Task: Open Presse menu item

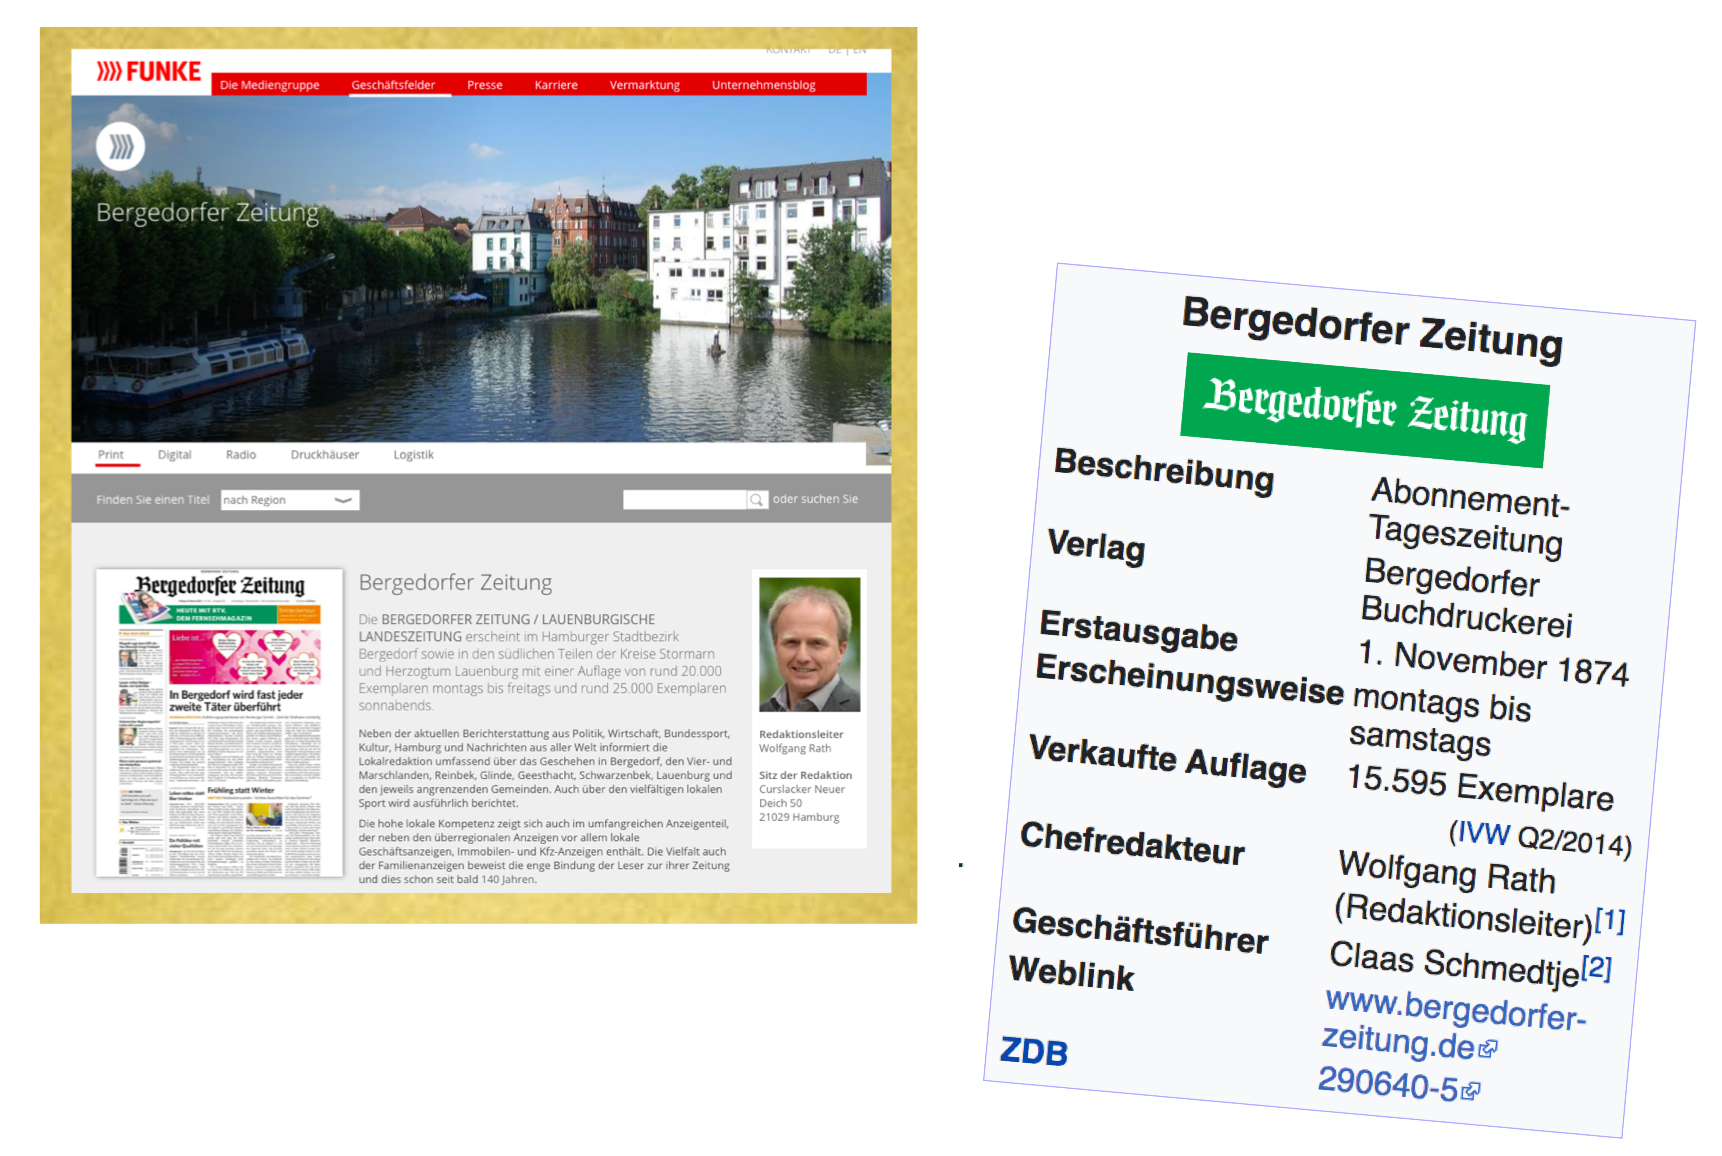Action: click(x=485, y=85)
